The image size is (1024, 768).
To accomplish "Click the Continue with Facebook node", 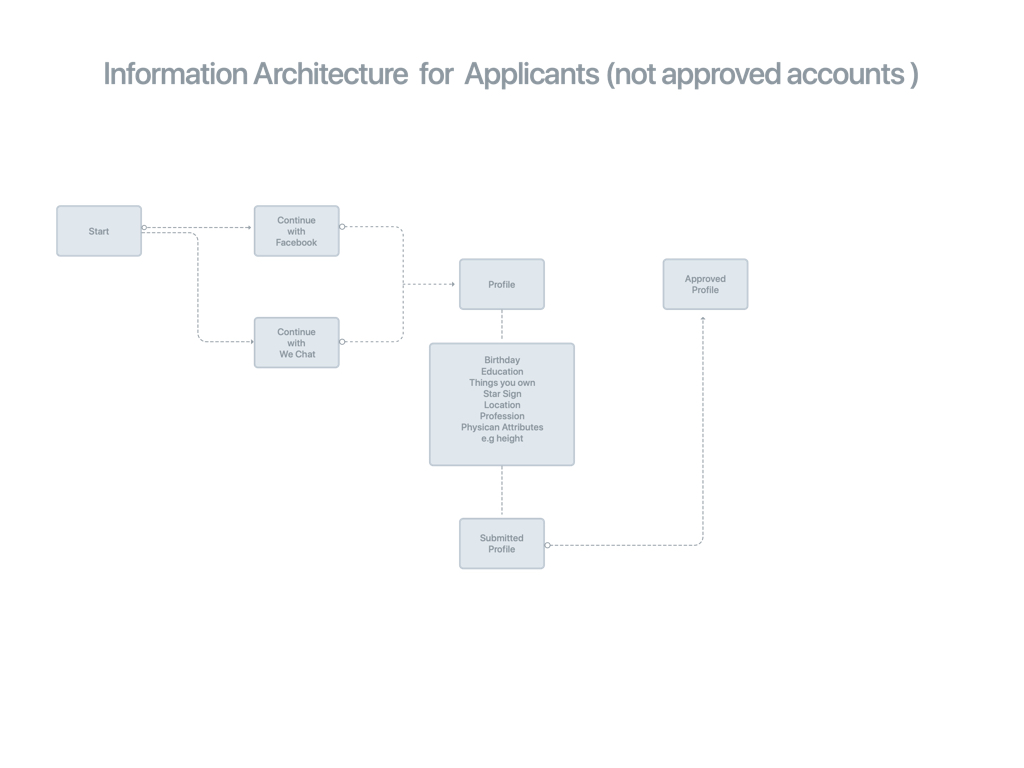I will click(x=296, y=230).
